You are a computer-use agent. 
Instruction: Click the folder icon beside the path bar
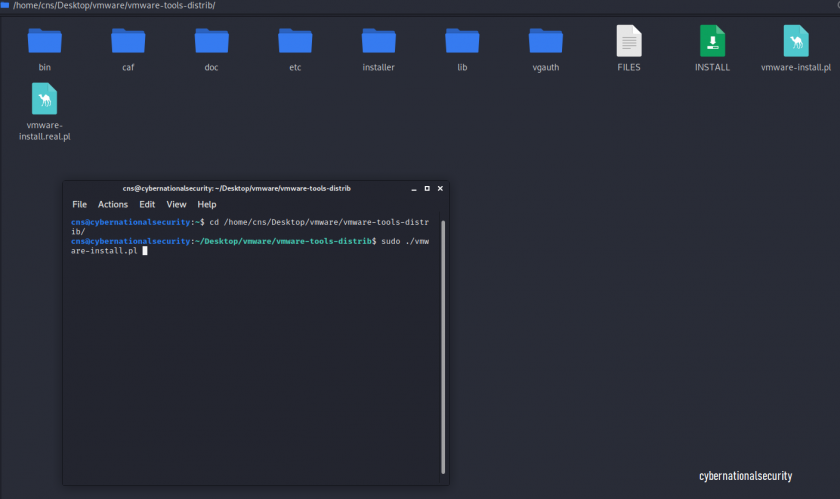[x=5, y=5]
